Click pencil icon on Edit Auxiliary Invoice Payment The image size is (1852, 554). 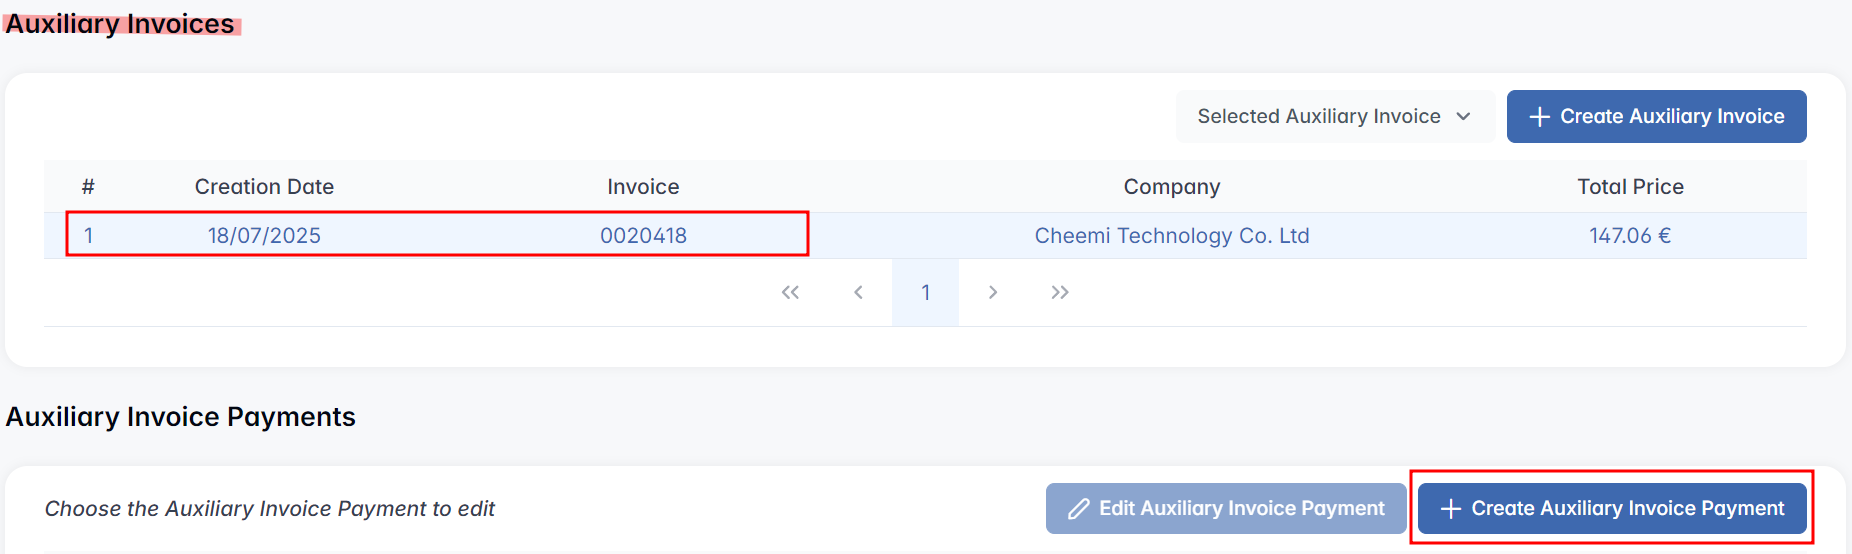coord(1078,509)
